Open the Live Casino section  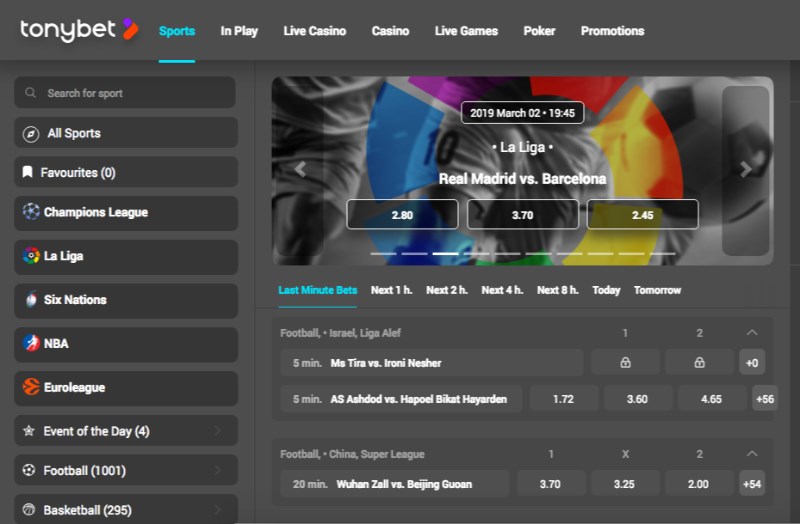click(x=315, y=31)
